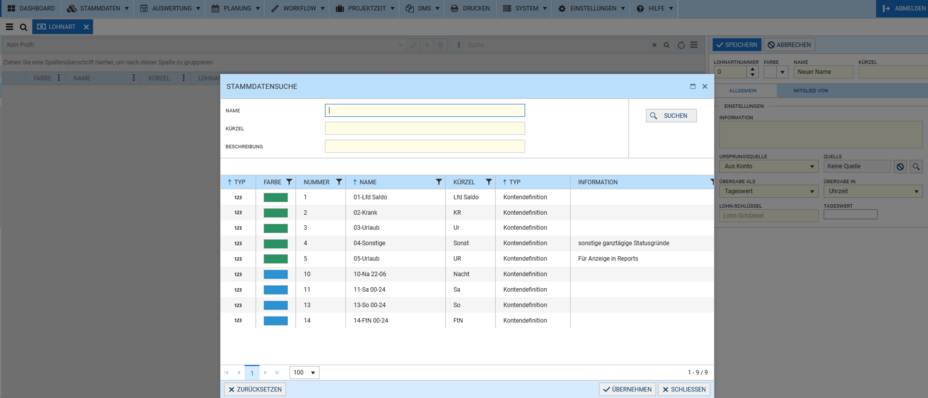Open the System menu

[524, 9]
